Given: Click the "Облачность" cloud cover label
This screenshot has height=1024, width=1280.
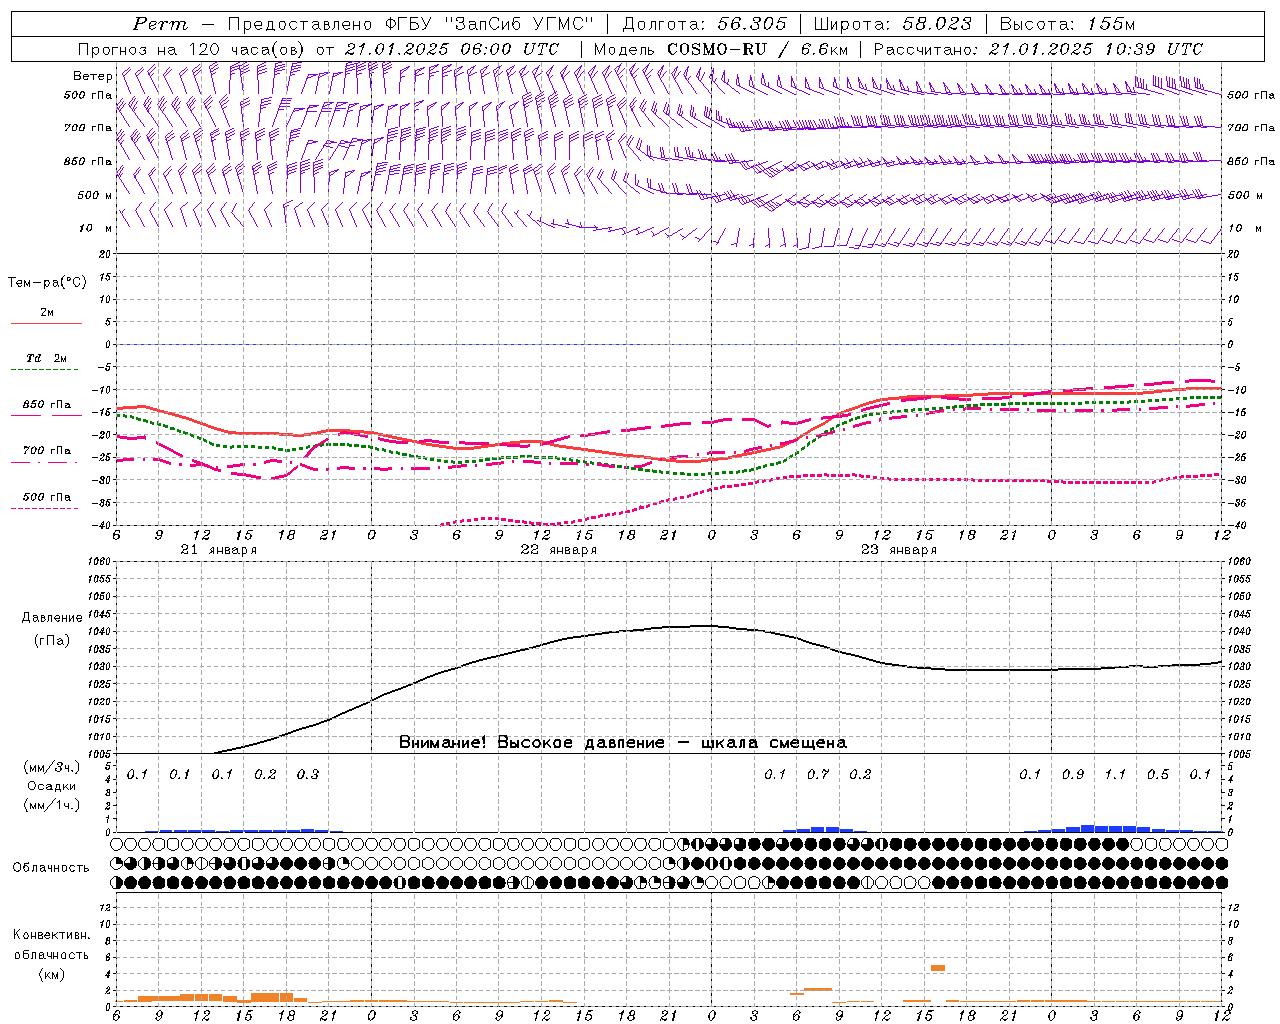Looking at the screenshot, I should [x=51, y=868].
